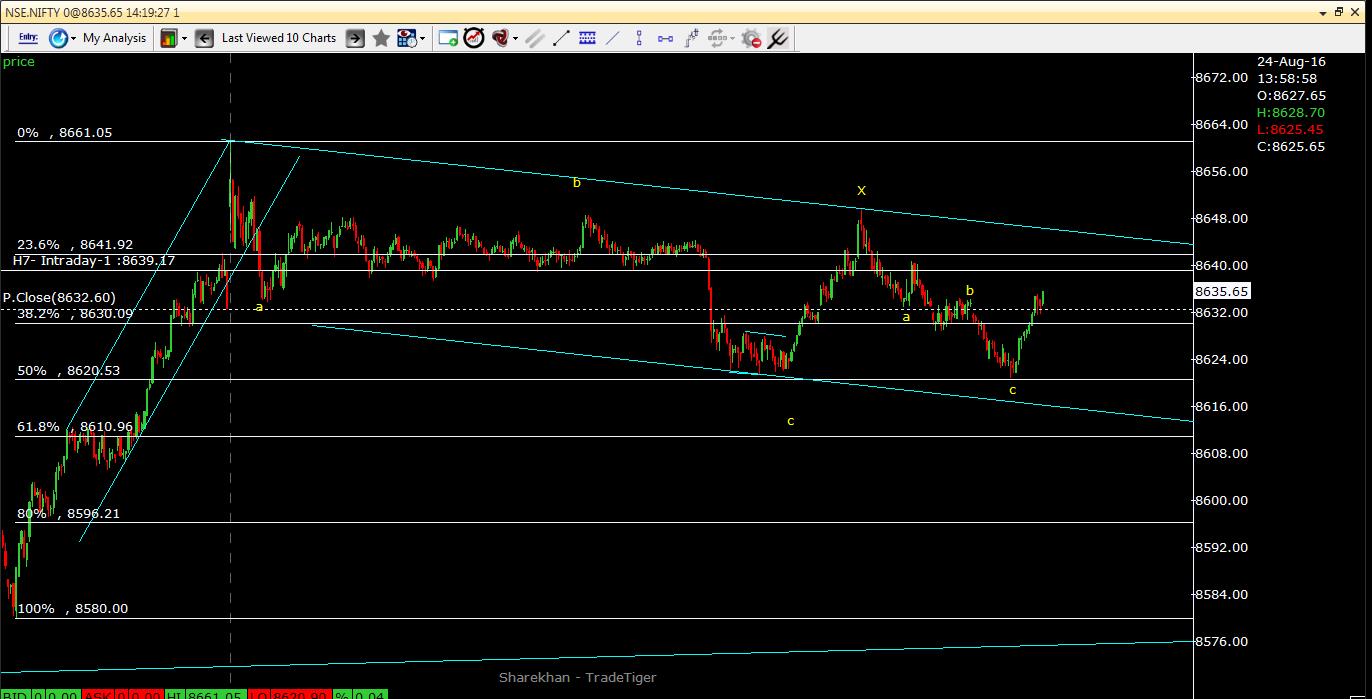Click the 50% 8620.53 Fibonacci label
1372x699 pixels.
point(68,370)
